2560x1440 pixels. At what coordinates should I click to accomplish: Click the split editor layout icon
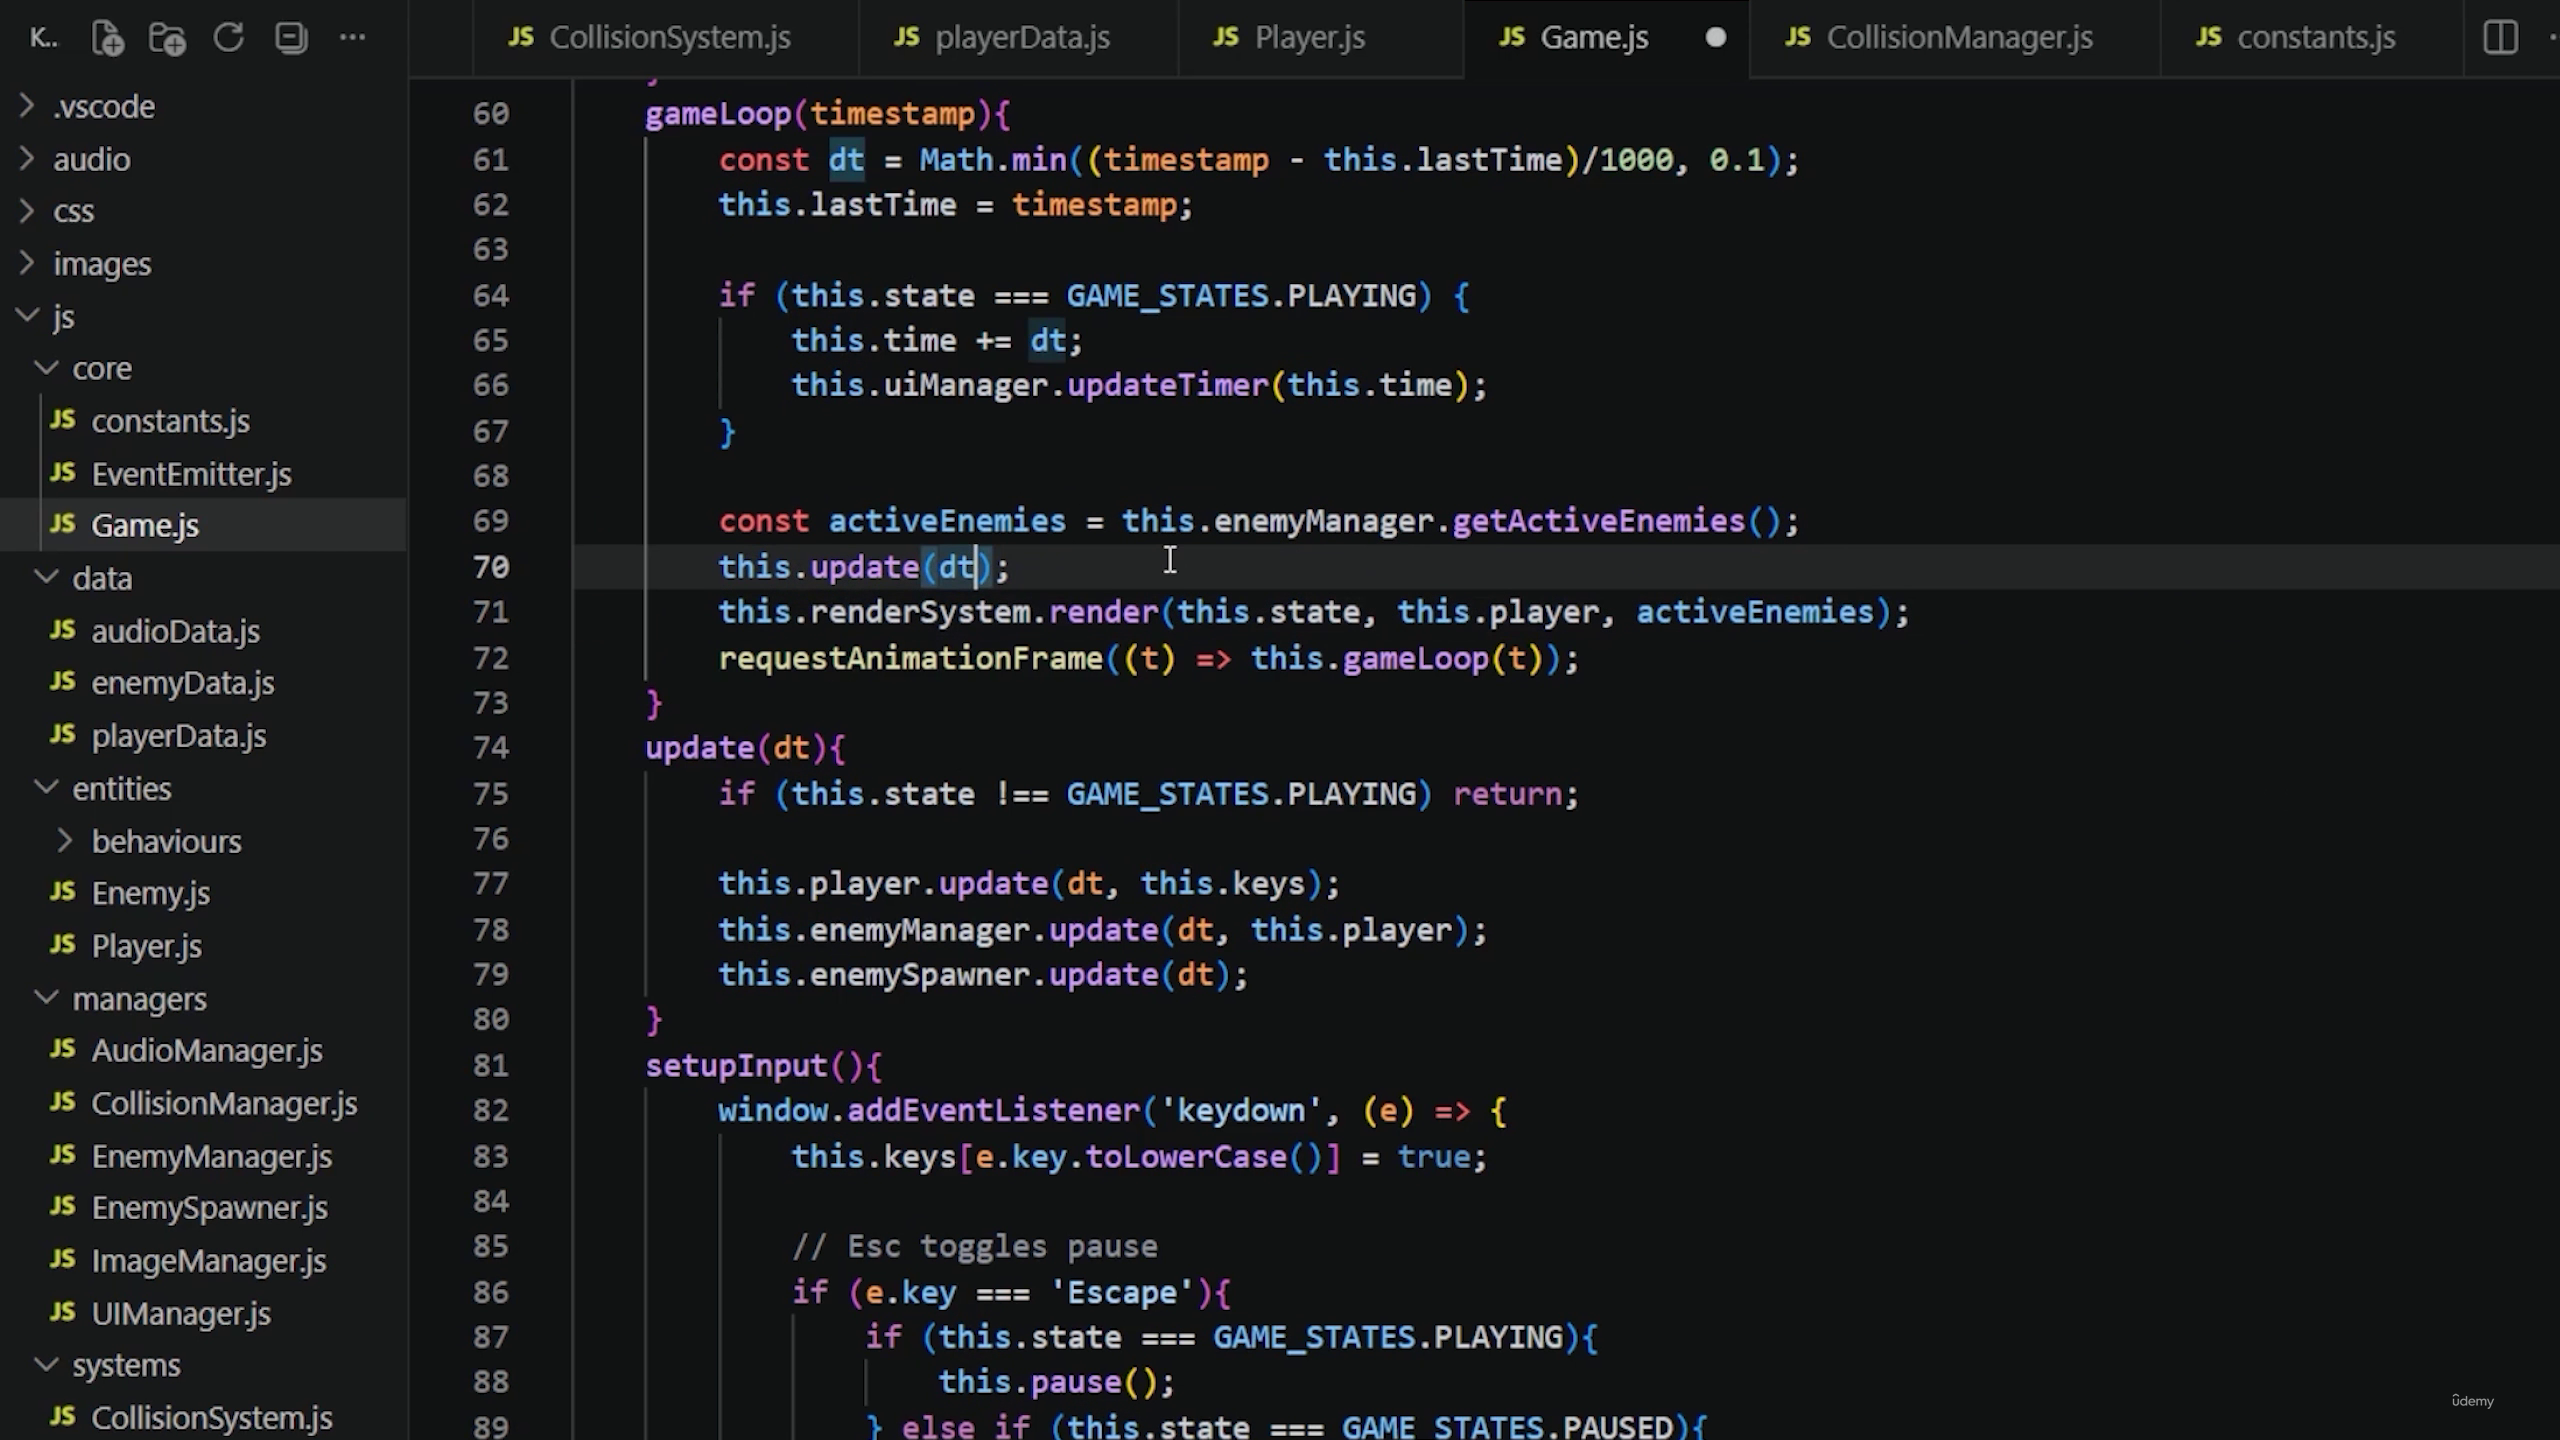(x=2500, y=38)
